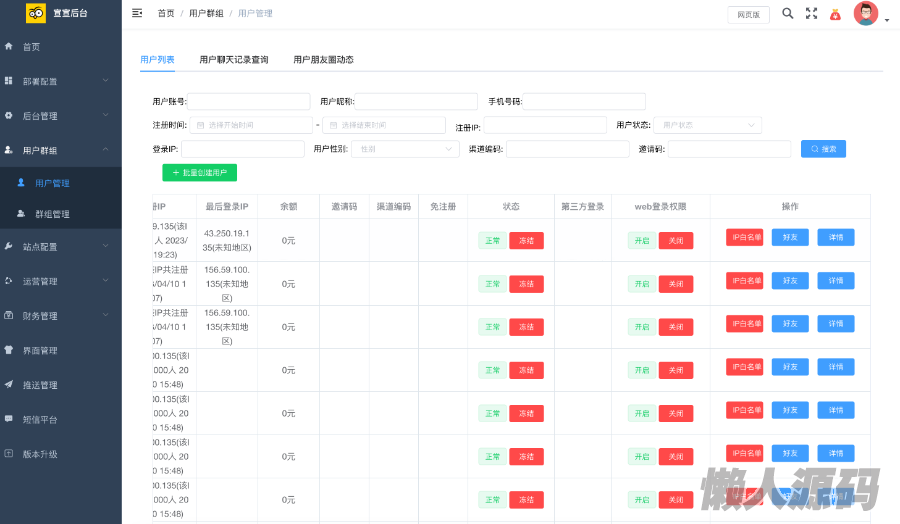
Task: Click the person icon beside 用户管理
Action: 21,183
